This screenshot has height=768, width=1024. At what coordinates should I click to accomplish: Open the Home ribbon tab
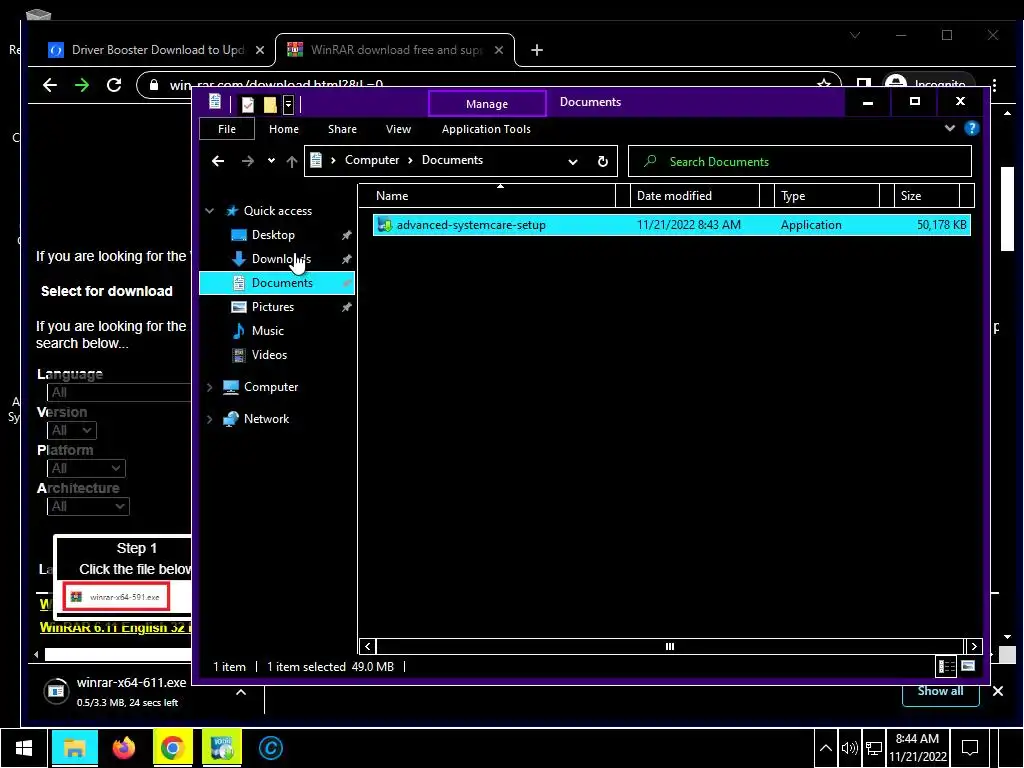(283, 129)
